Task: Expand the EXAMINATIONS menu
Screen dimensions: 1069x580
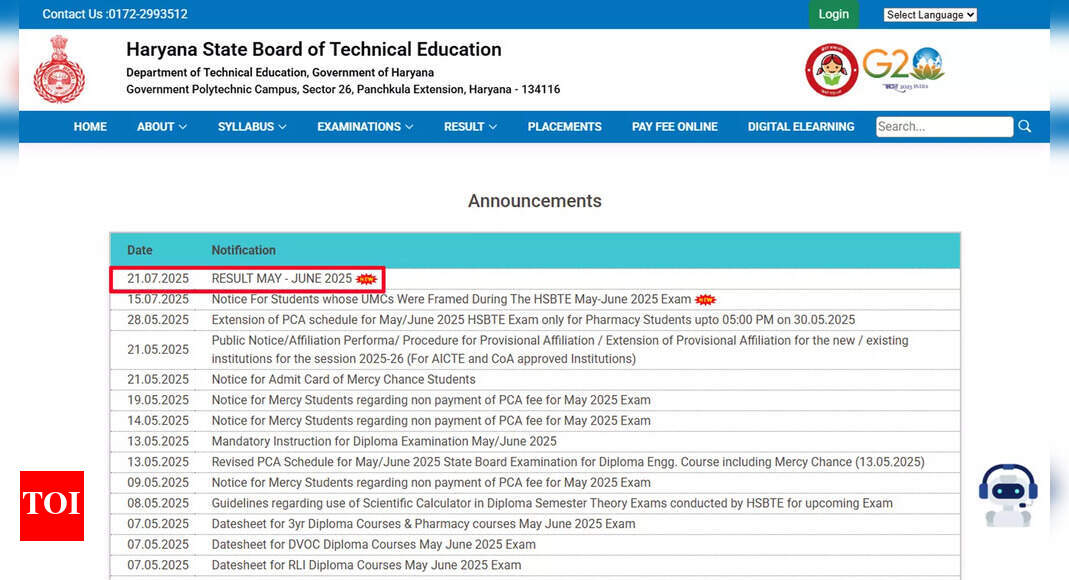Action: pos(365,127)
